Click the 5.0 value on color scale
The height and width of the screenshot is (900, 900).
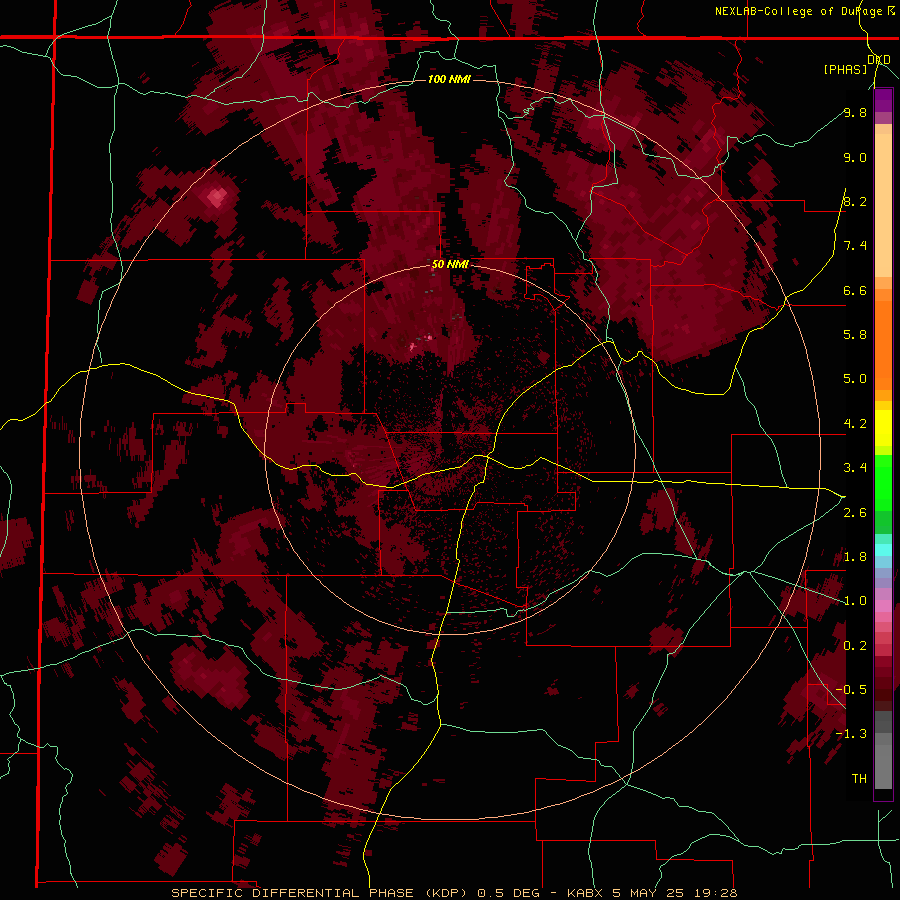(855, 379)
